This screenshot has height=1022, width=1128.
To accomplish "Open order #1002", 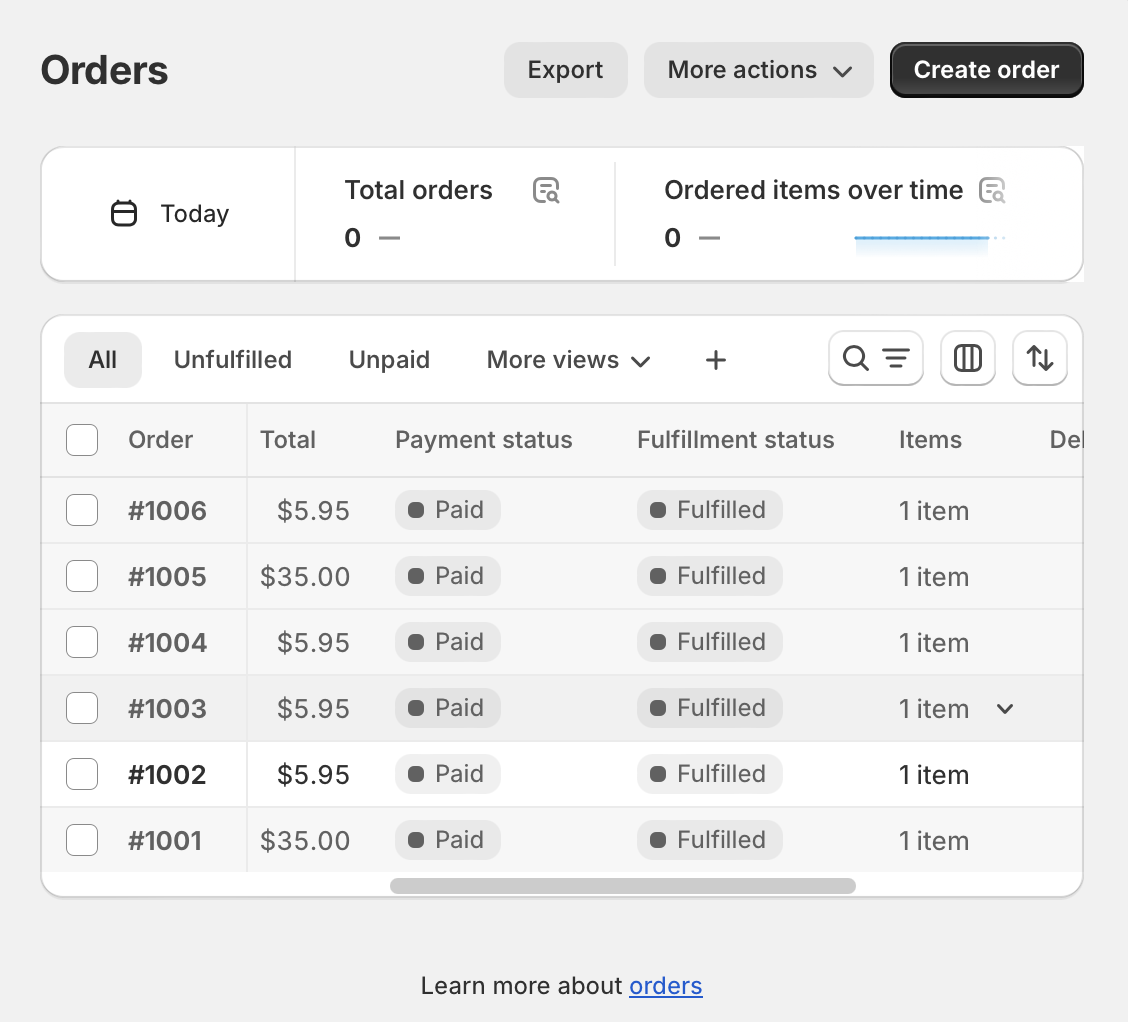I will pos(168,775).
